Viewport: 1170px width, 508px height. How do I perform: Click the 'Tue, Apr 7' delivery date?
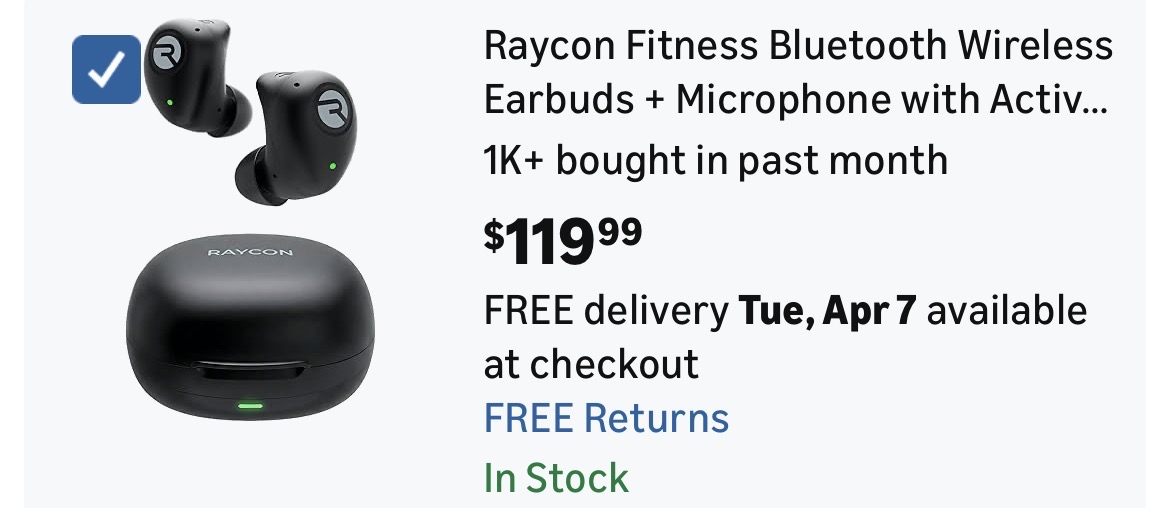827,310
